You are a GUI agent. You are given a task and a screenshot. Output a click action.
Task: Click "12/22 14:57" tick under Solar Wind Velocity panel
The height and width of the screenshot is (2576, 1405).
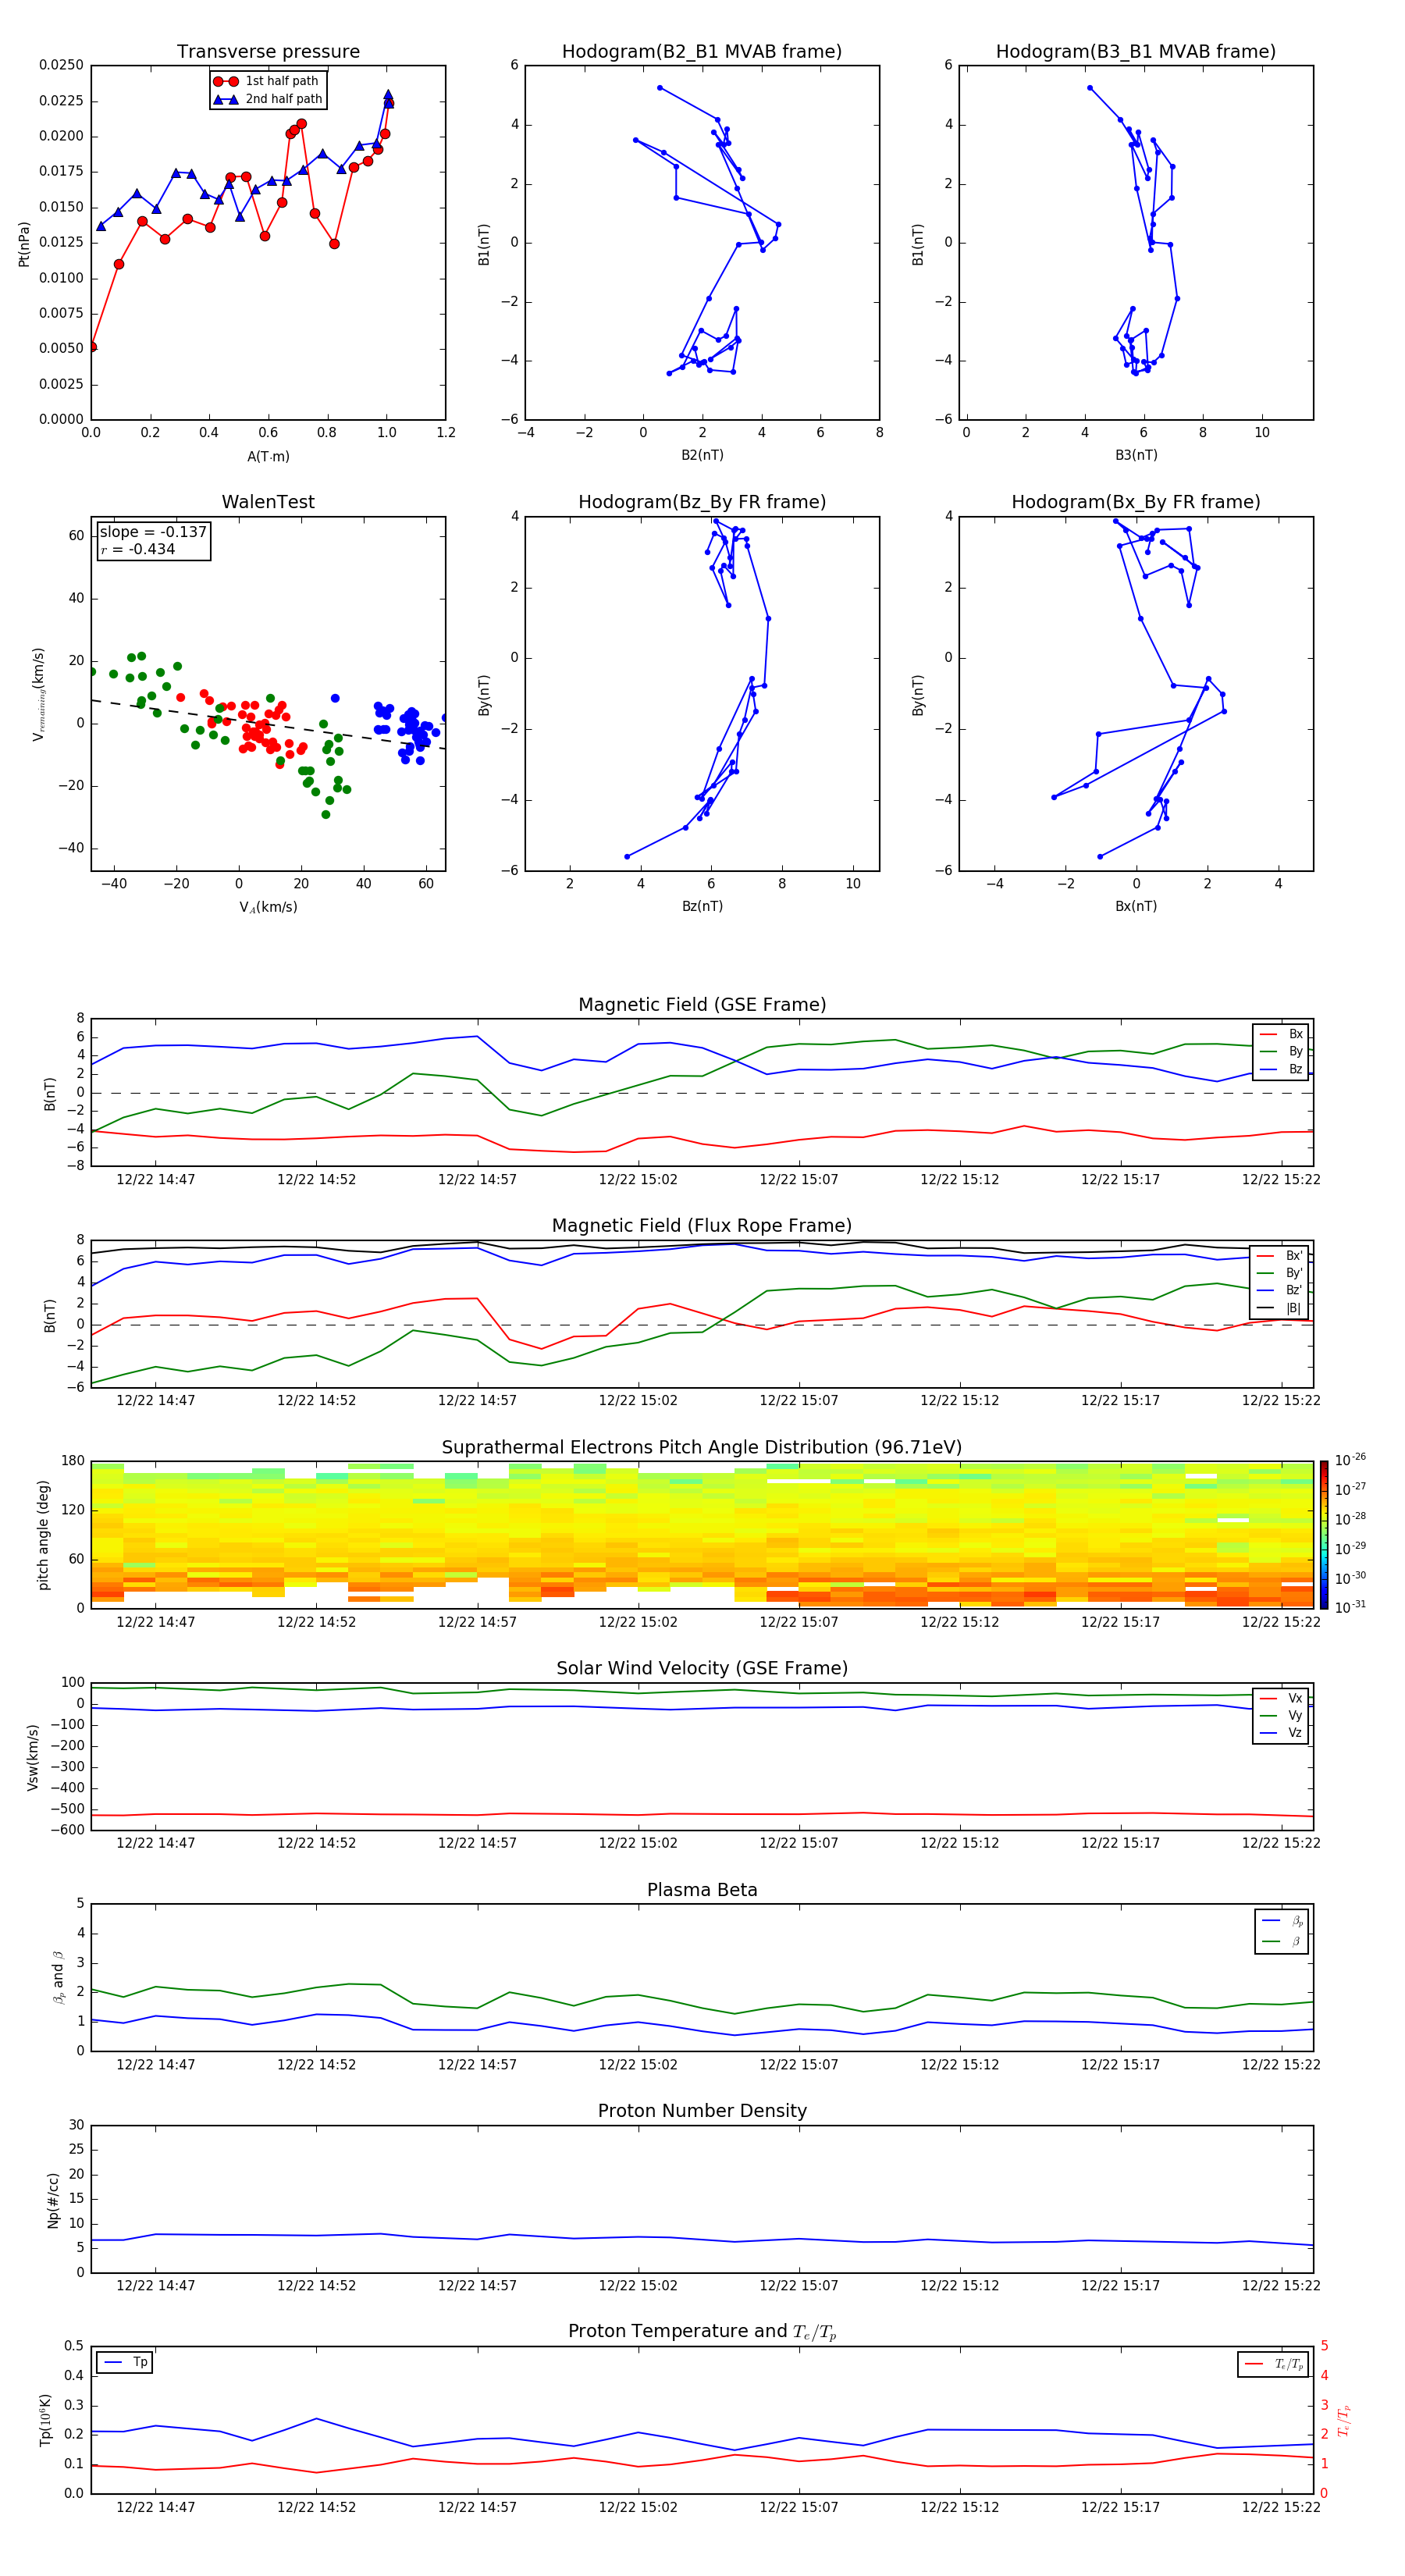(x=477, y=1843)
